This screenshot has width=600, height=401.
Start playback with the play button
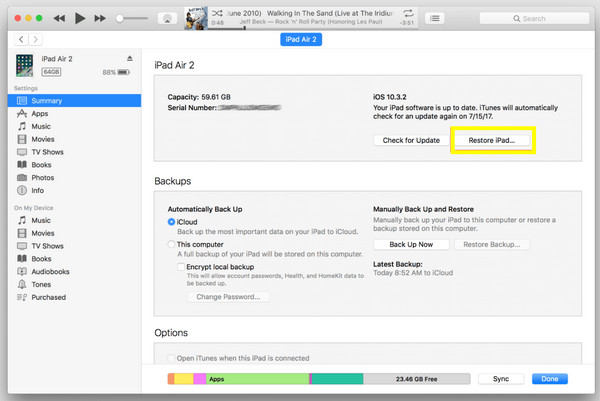(80, 18)
